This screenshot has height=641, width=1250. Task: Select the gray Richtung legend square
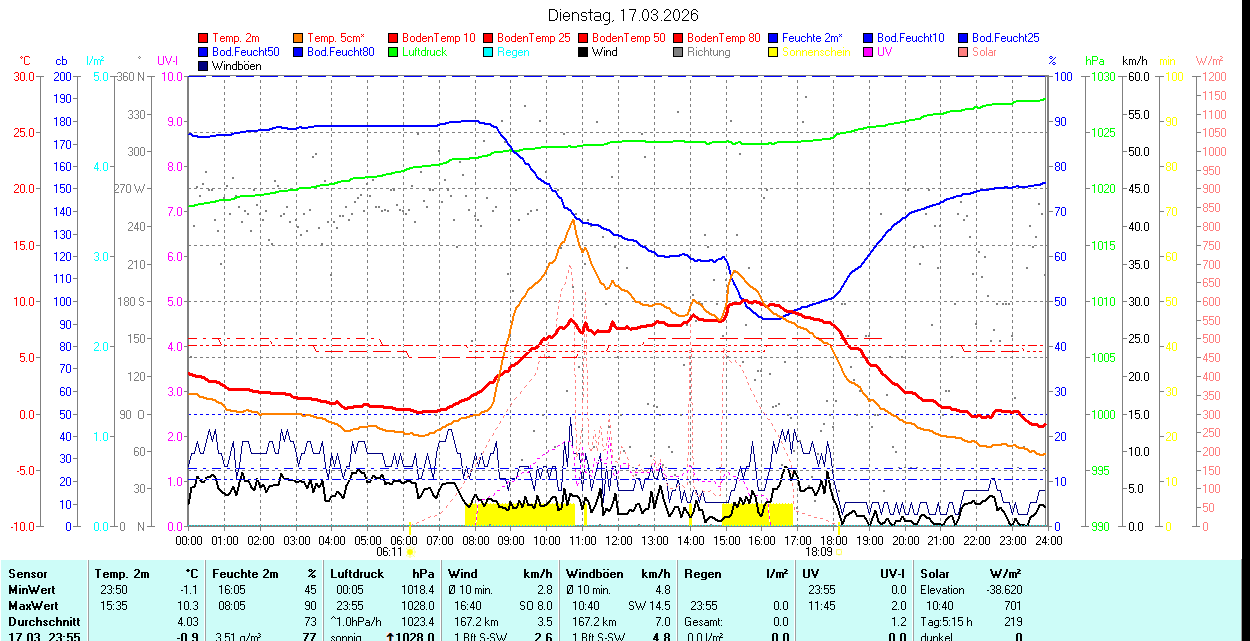tap(679, 52)
